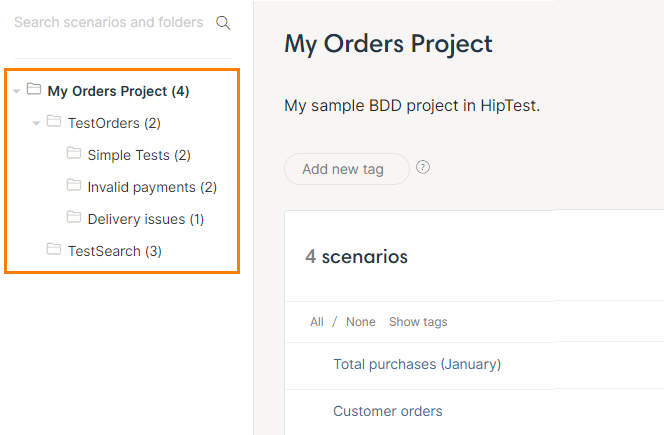Click the TestOrders folder icon

click(54, 122)
